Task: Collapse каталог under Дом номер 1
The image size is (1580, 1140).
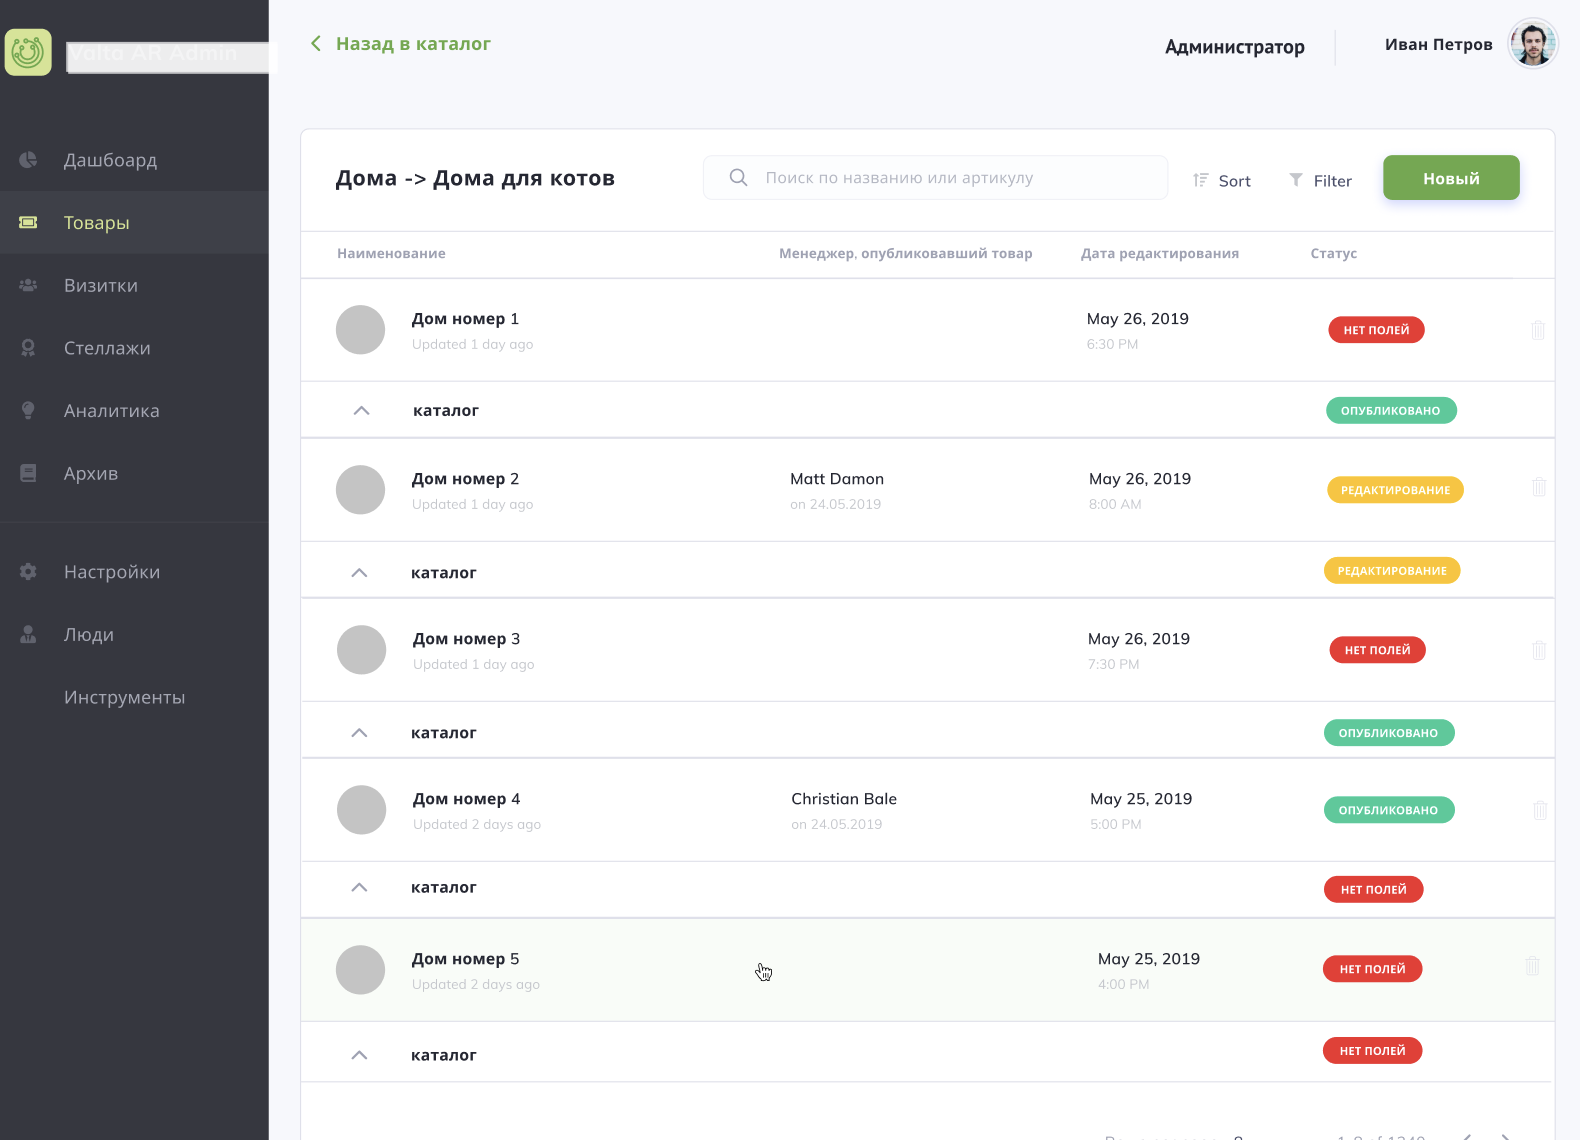Action: click(362, 411)
